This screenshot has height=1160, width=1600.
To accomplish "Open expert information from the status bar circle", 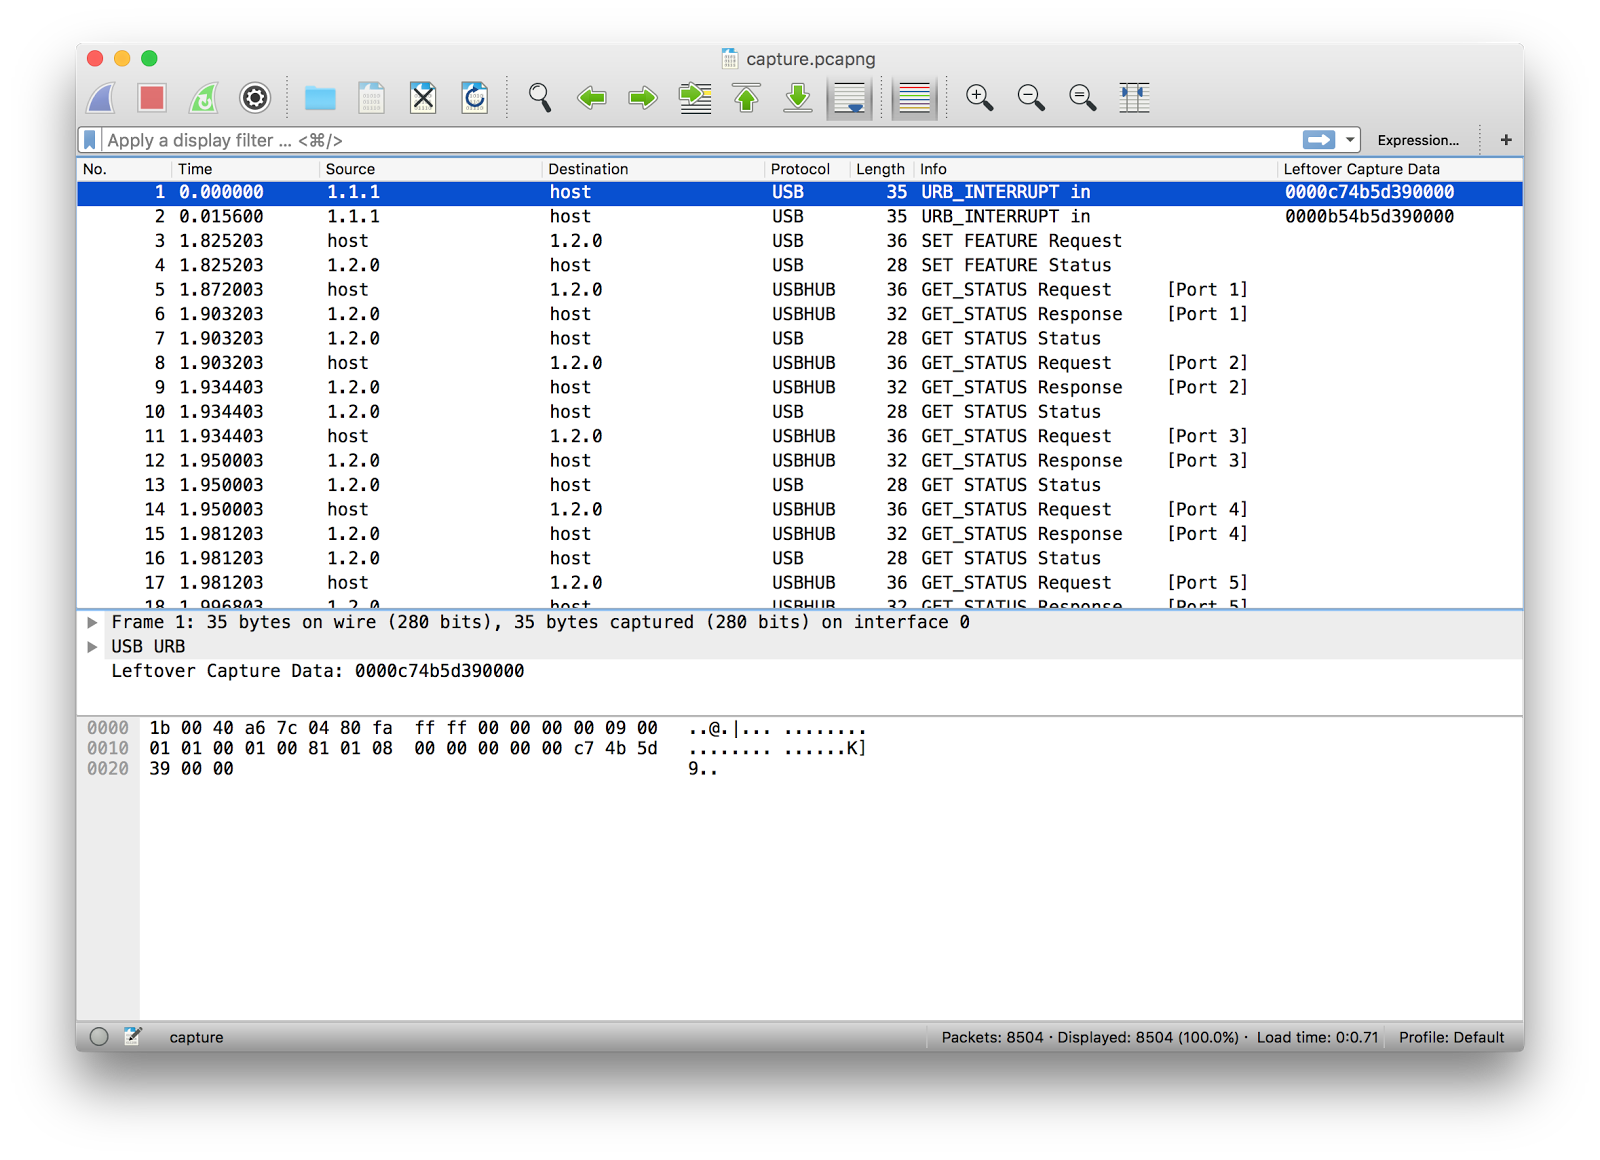I will (x=99, y=1037).
